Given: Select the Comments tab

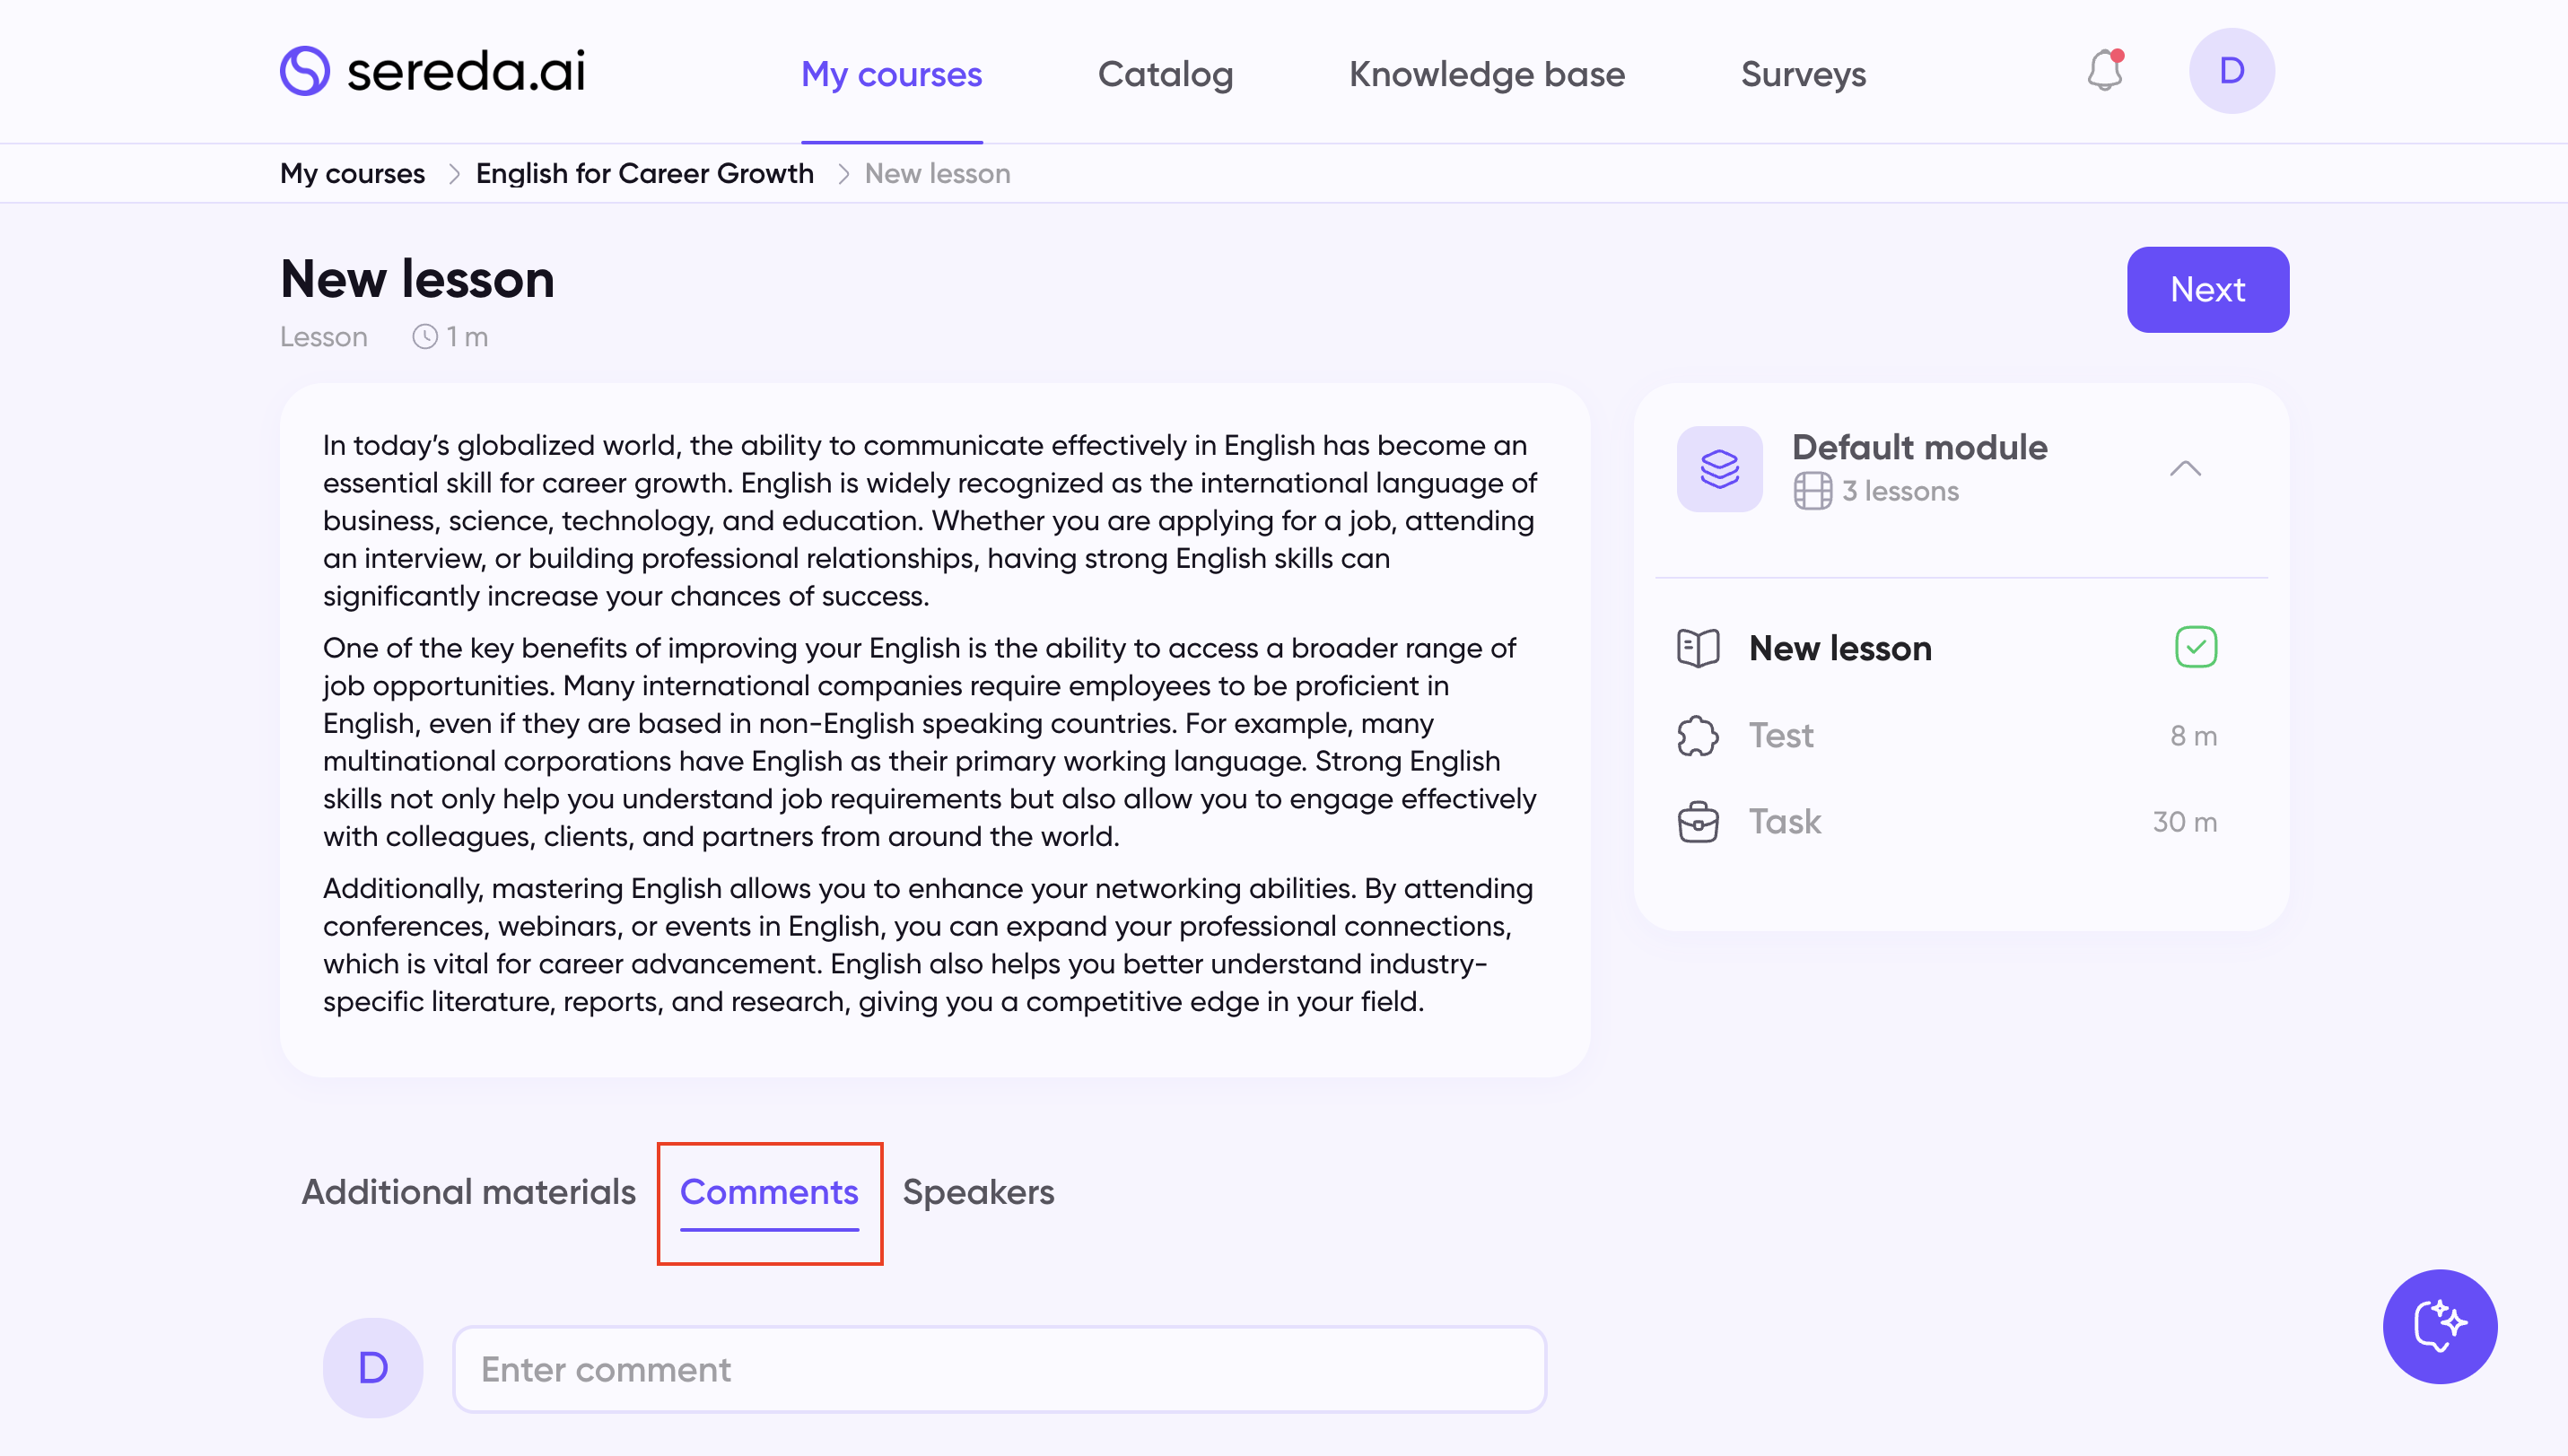Looking at the screenshot, I should click(769, 1192).
